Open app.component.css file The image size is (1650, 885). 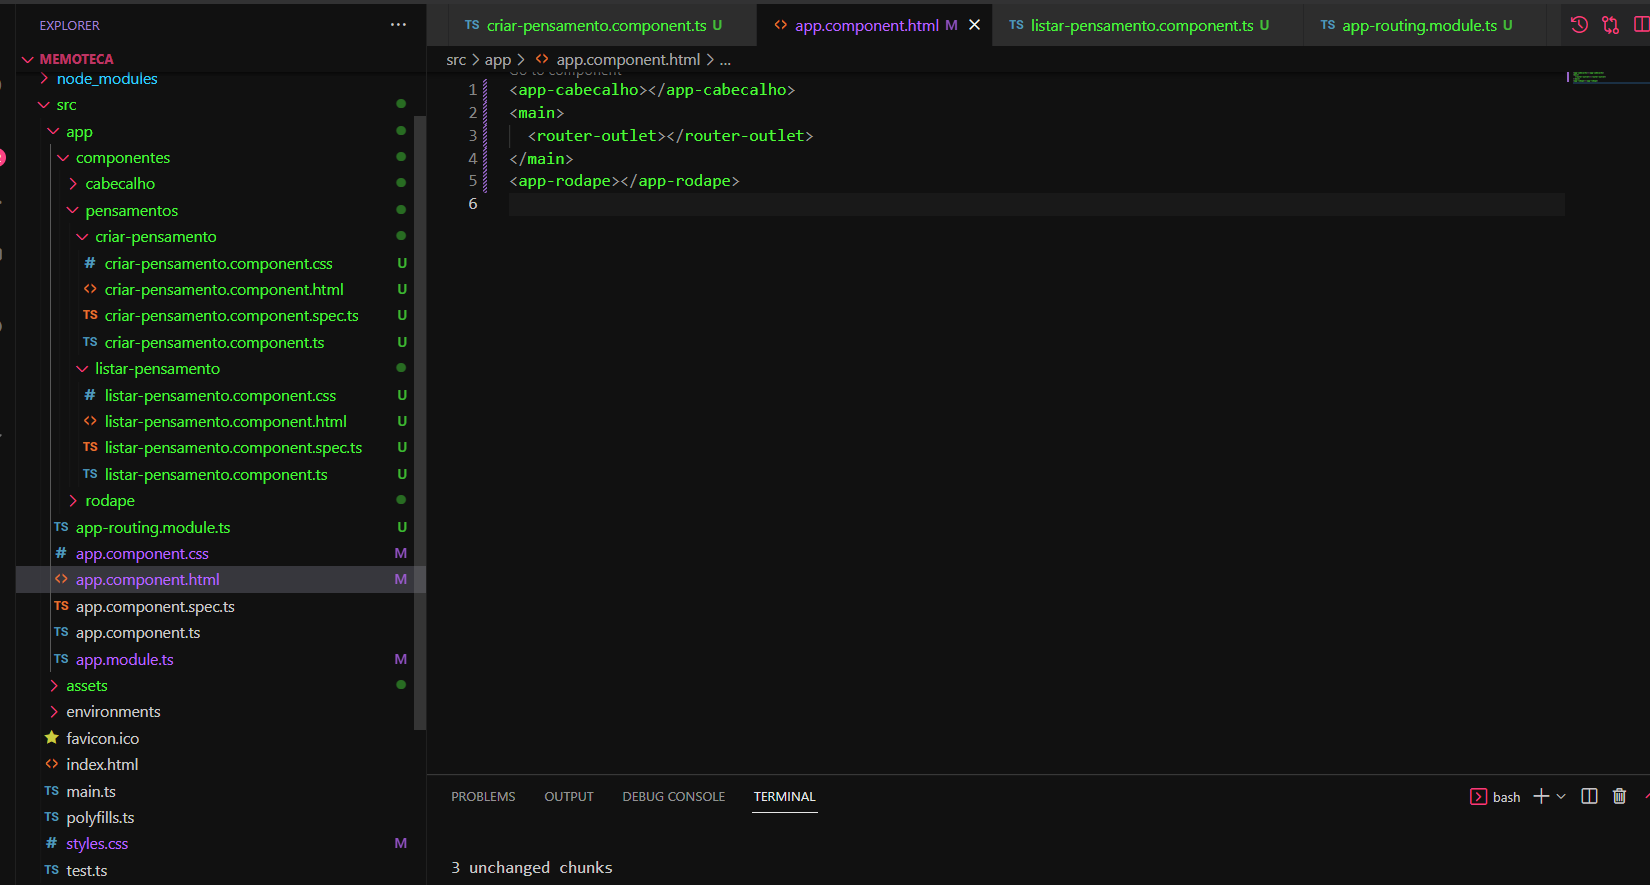coord(142,554)
